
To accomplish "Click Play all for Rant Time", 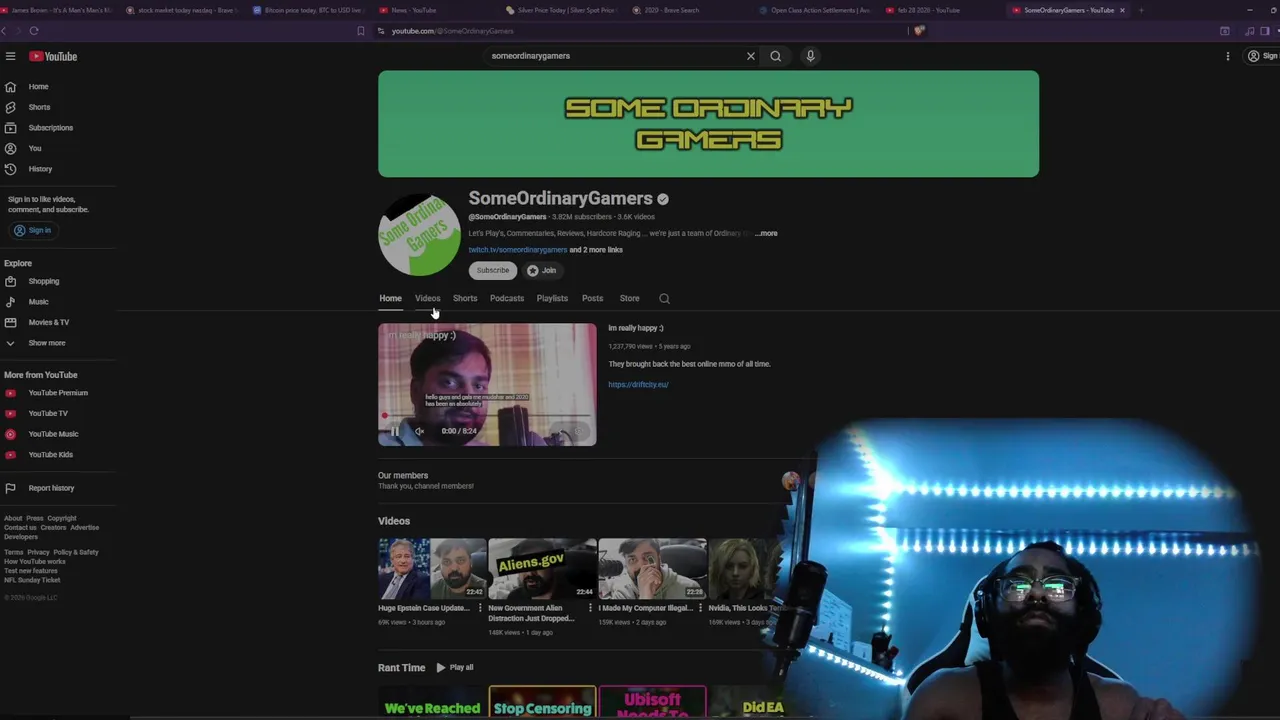I will click(x=455, y=668).
